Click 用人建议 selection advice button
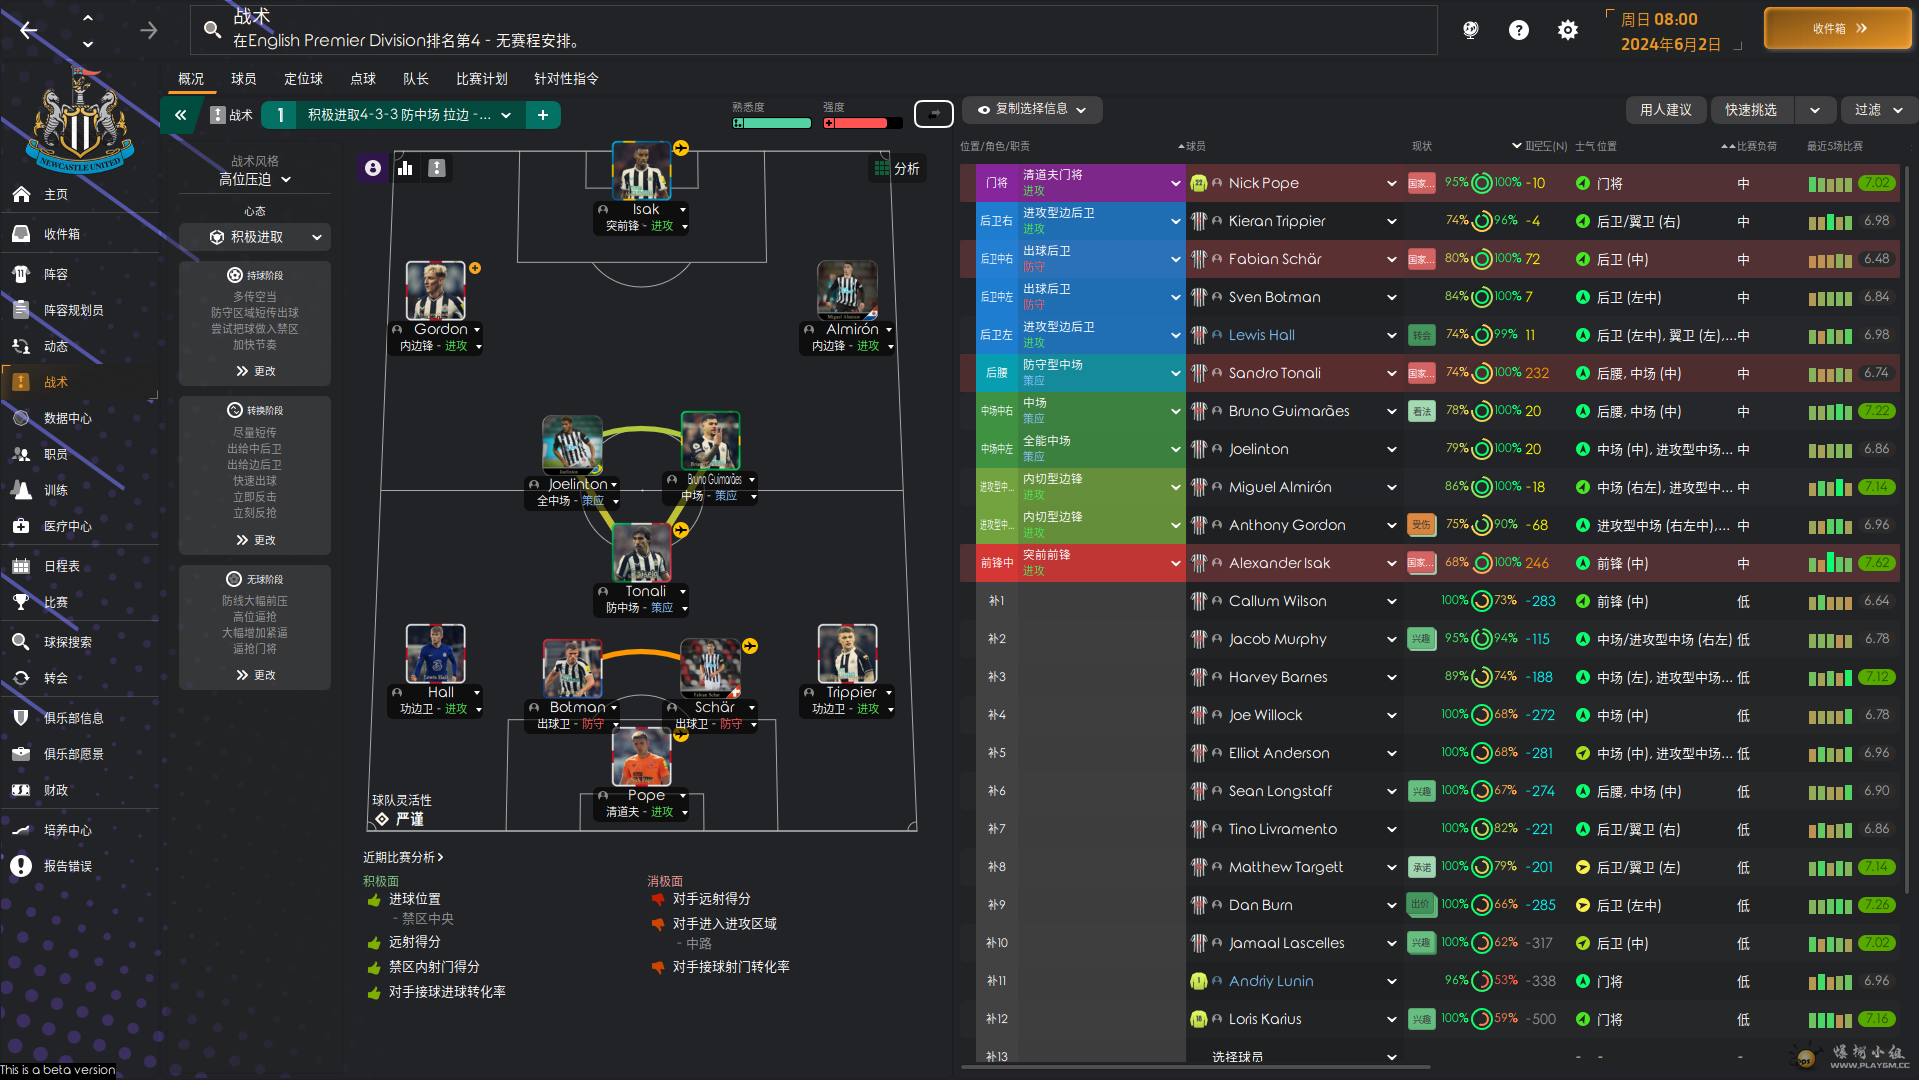 pos(1665,110)
